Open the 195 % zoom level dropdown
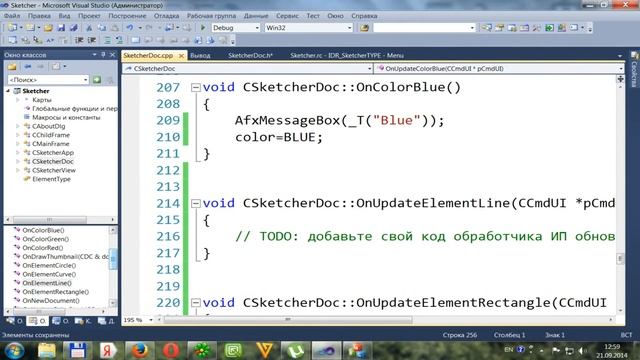The width and height of the screenshot is (640, 360). (151, 320)
